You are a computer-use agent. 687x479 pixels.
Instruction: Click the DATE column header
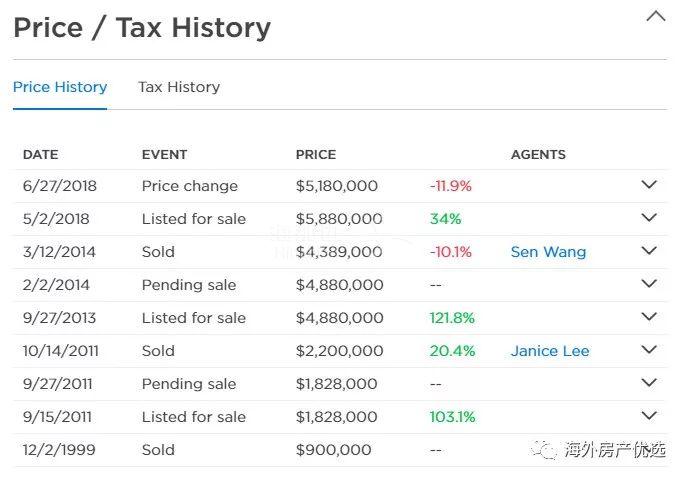(x=41, y=155)
